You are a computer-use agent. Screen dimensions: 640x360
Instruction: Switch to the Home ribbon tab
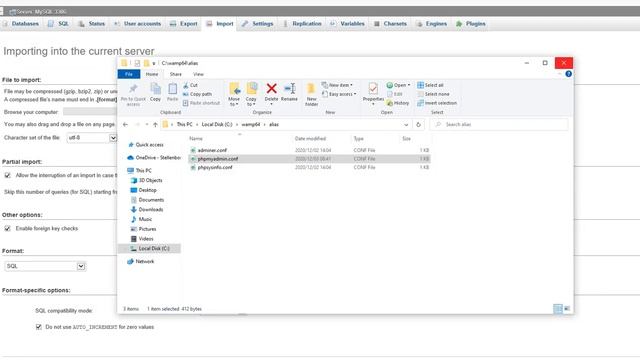(x=152, y=74)
